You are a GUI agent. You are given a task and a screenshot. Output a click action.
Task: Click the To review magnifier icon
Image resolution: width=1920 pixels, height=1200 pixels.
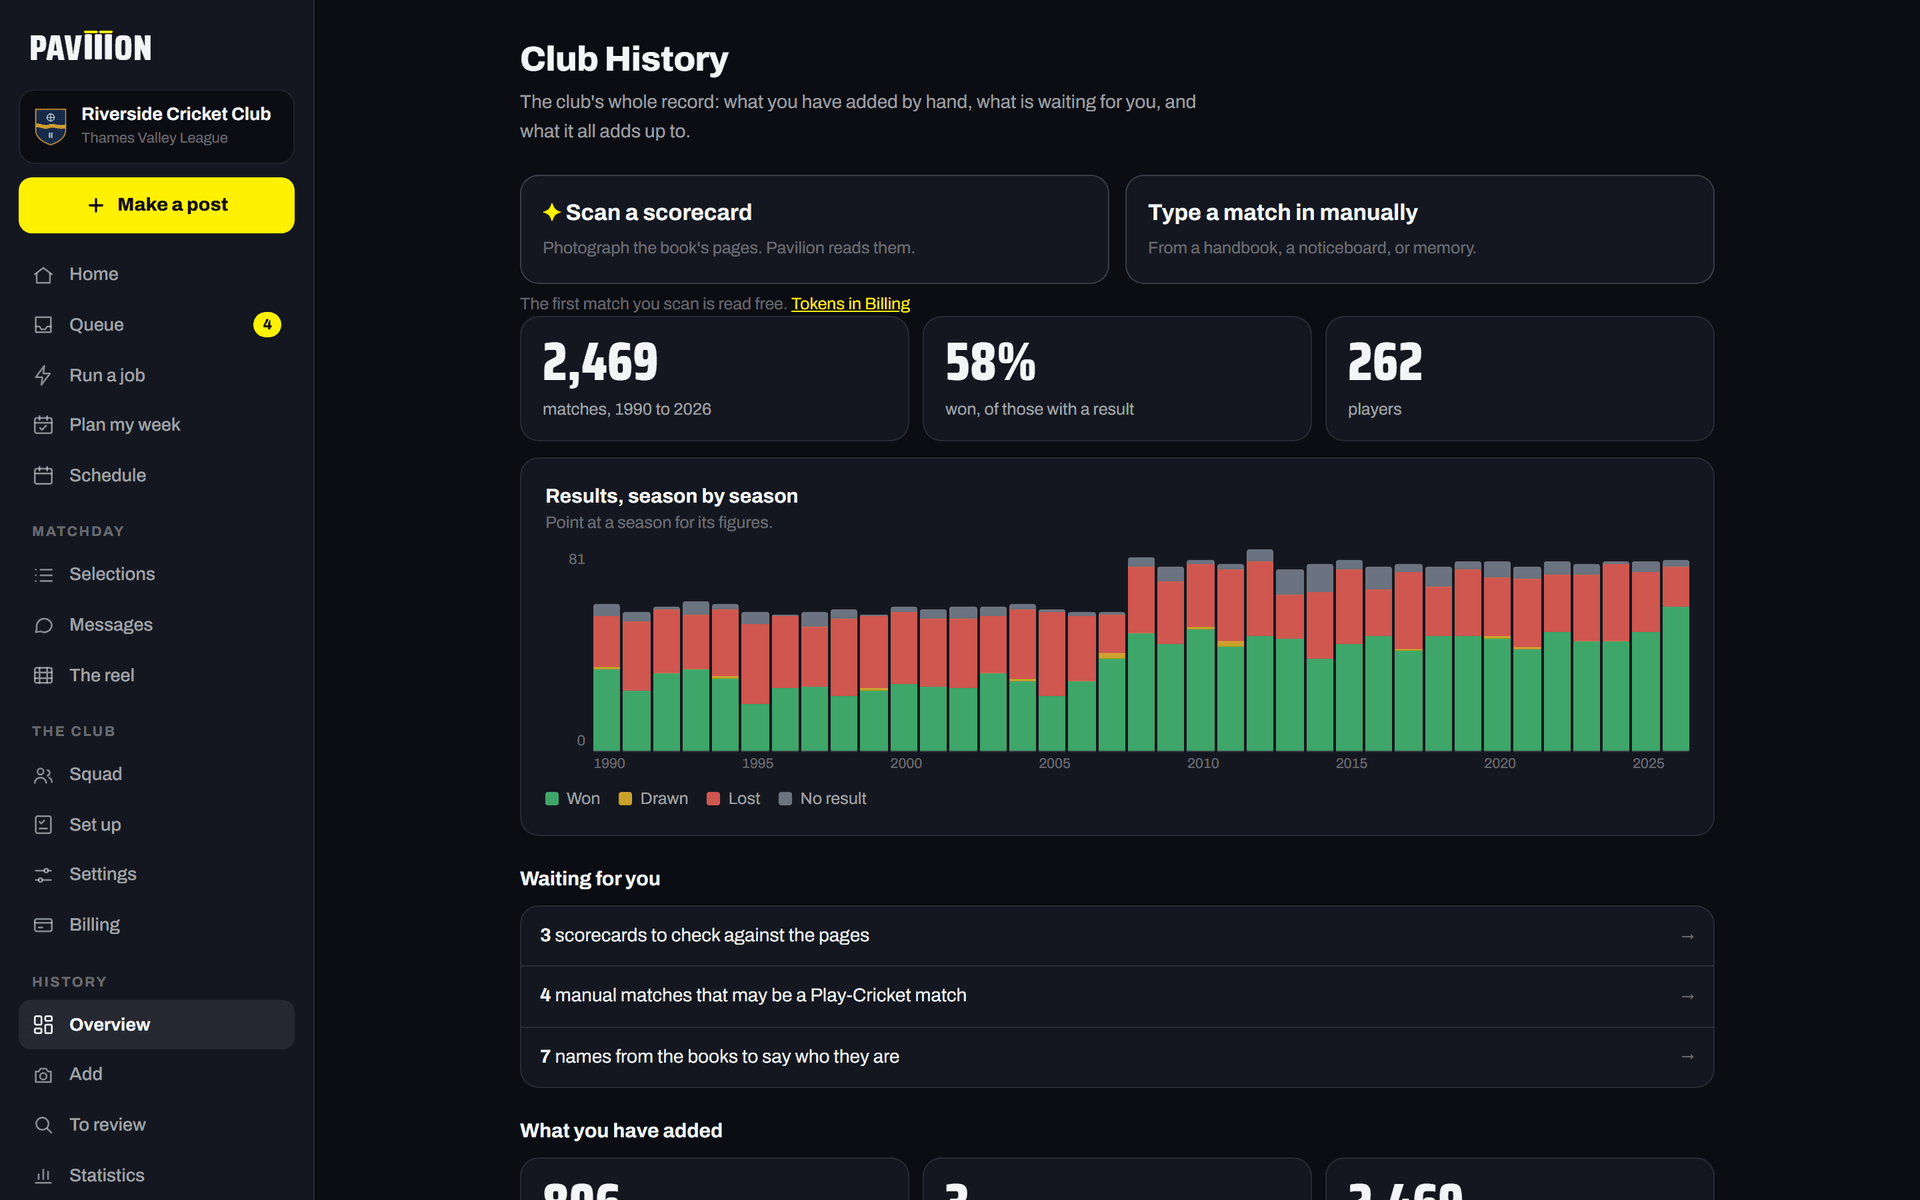pos(43,1125)
